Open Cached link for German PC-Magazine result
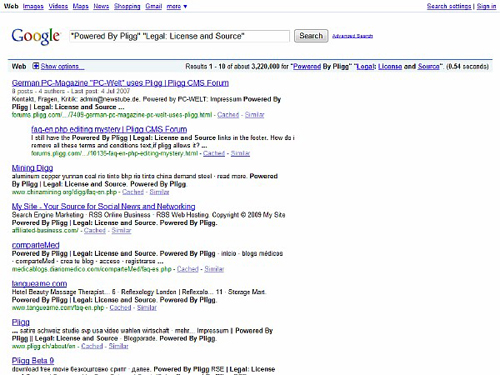 228,115
